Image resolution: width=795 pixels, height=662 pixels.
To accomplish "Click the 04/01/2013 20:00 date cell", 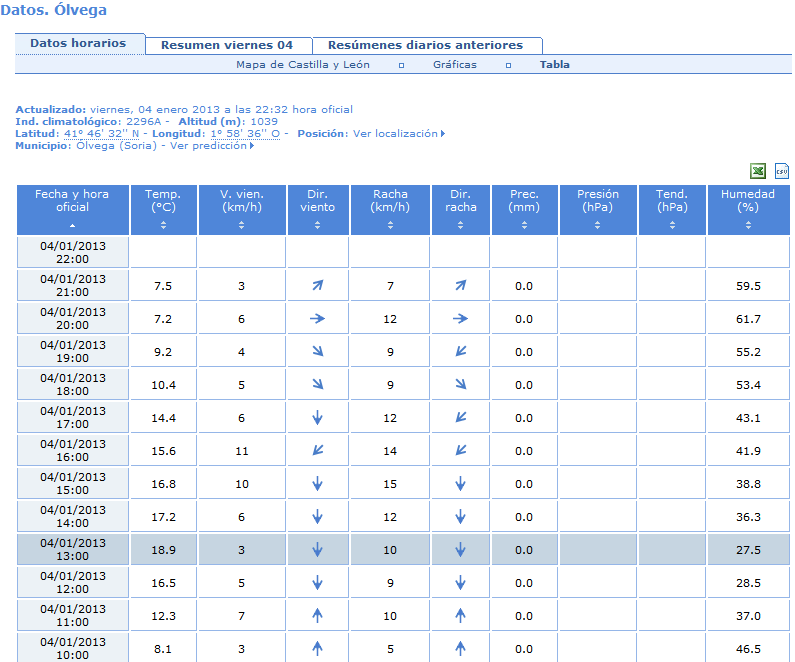I will (x=73, y=318).
